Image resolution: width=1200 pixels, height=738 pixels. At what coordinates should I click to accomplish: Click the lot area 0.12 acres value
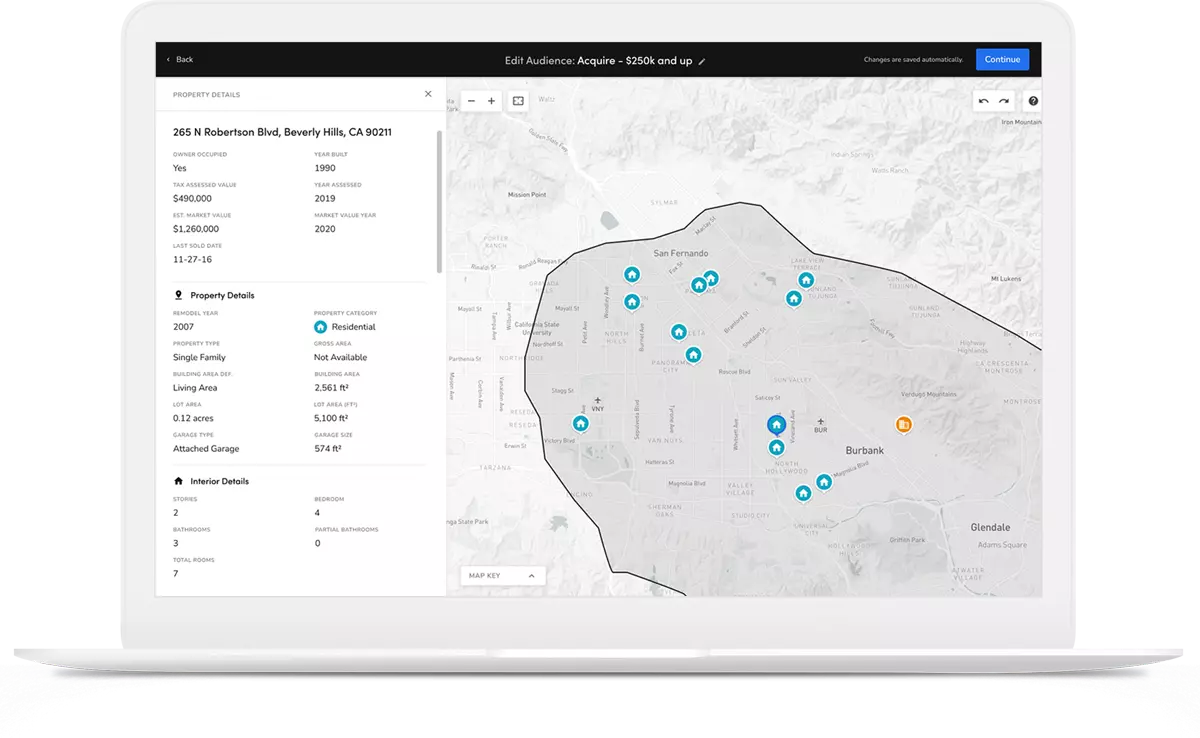193,418
